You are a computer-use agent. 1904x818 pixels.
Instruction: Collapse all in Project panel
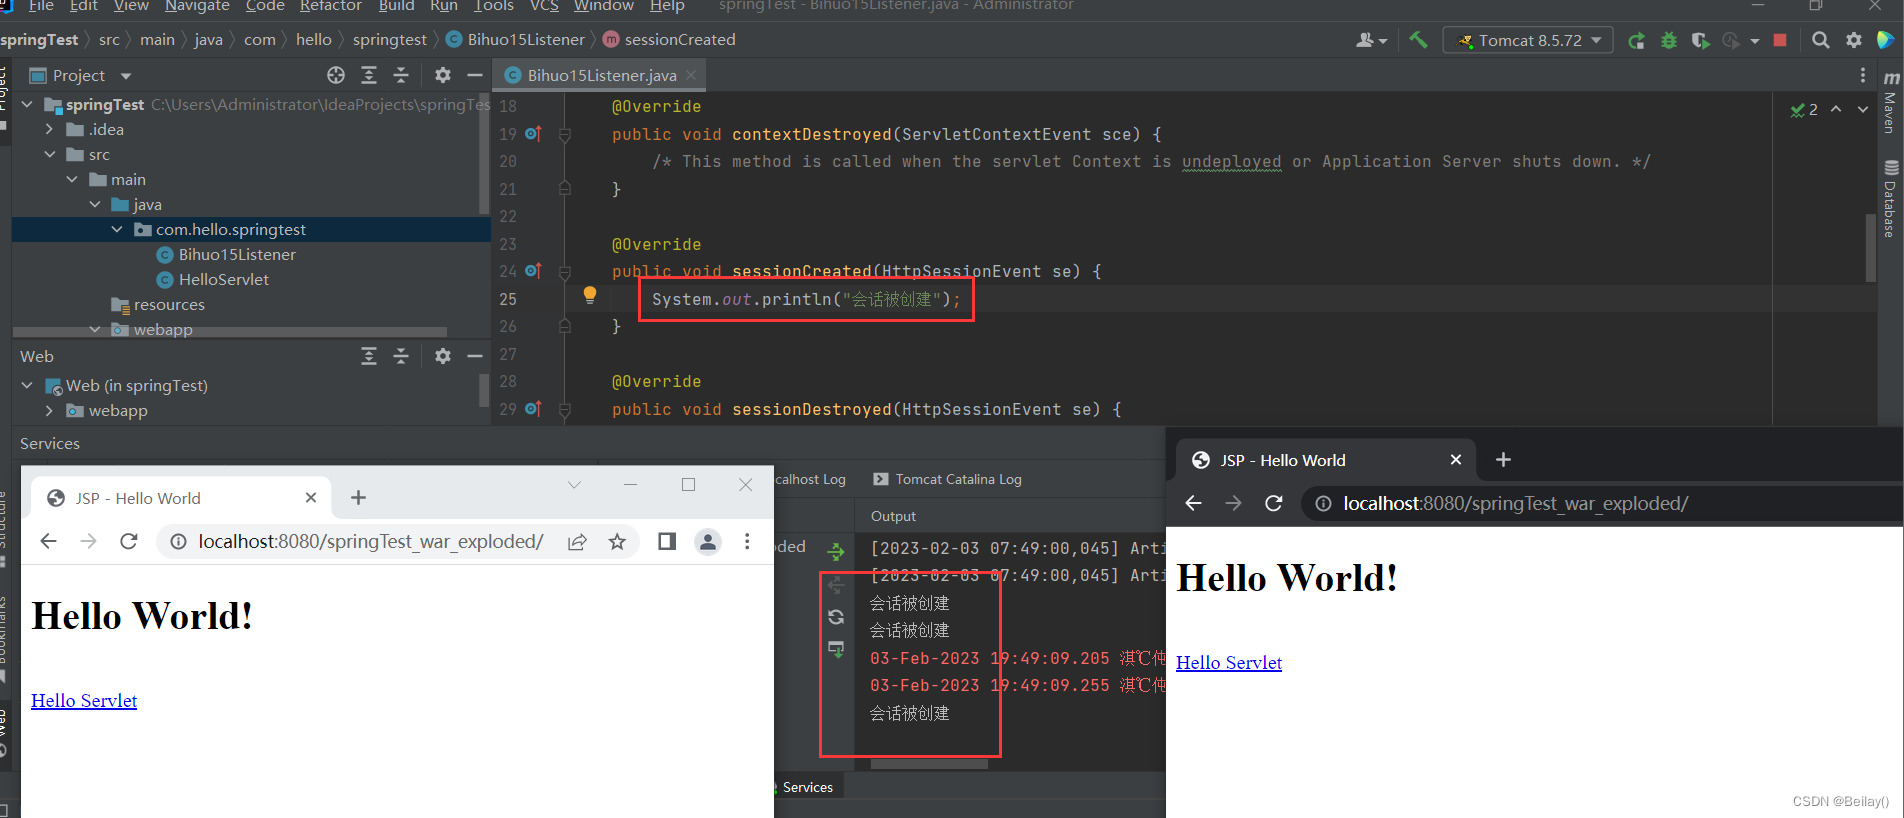[401, 75]
